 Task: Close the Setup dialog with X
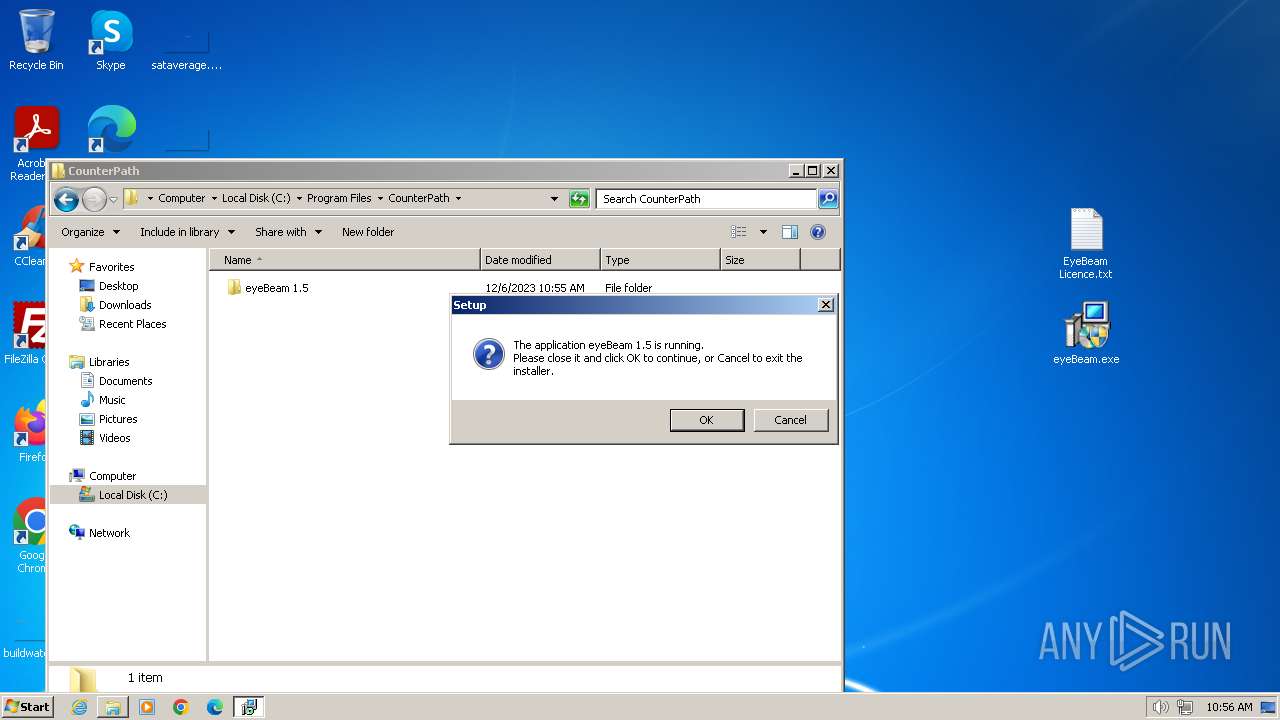(x=825, y=305)
